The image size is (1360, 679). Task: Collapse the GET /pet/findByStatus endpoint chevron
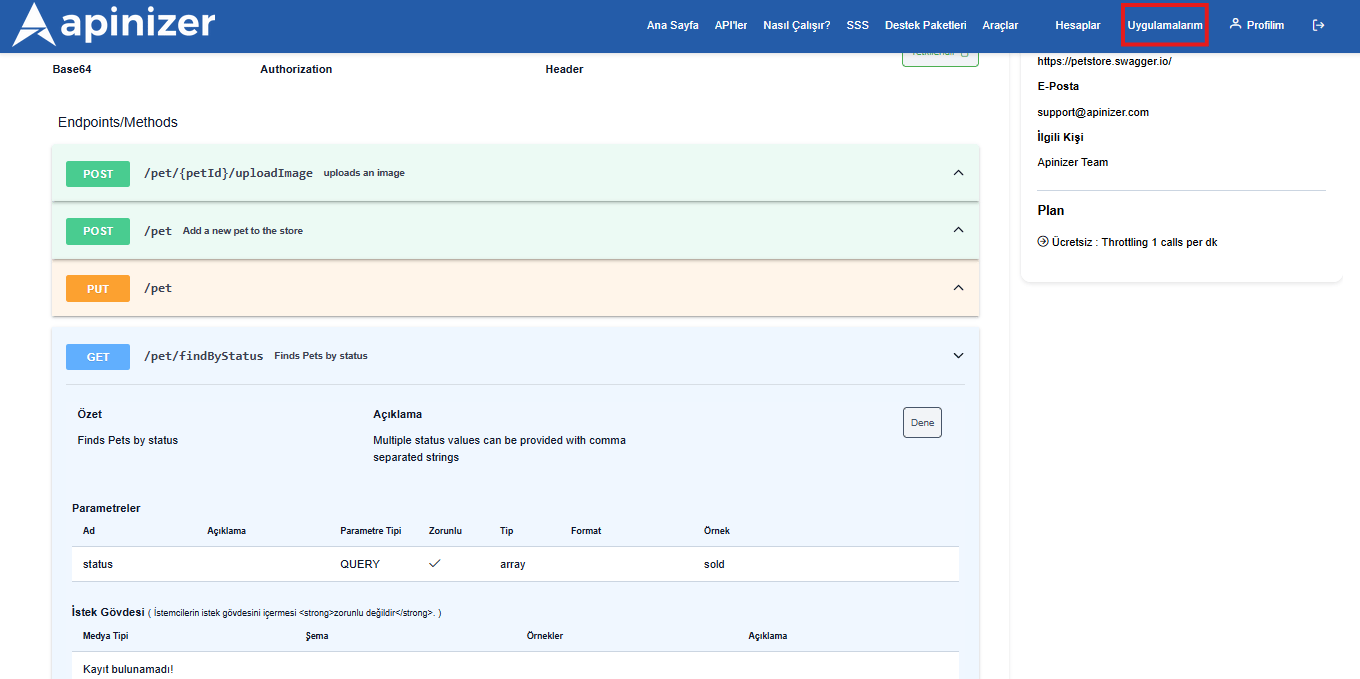(958, 356)
